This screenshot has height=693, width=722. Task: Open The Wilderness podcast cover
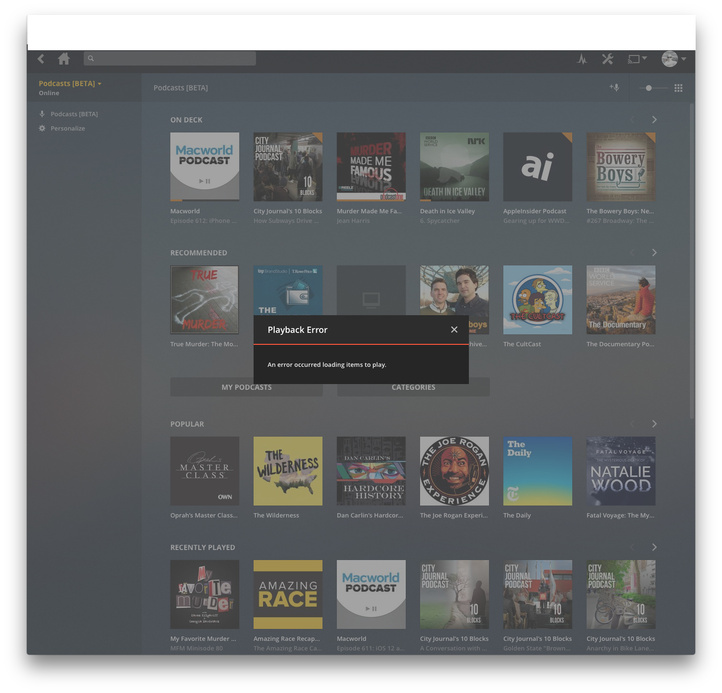[288, 471]
